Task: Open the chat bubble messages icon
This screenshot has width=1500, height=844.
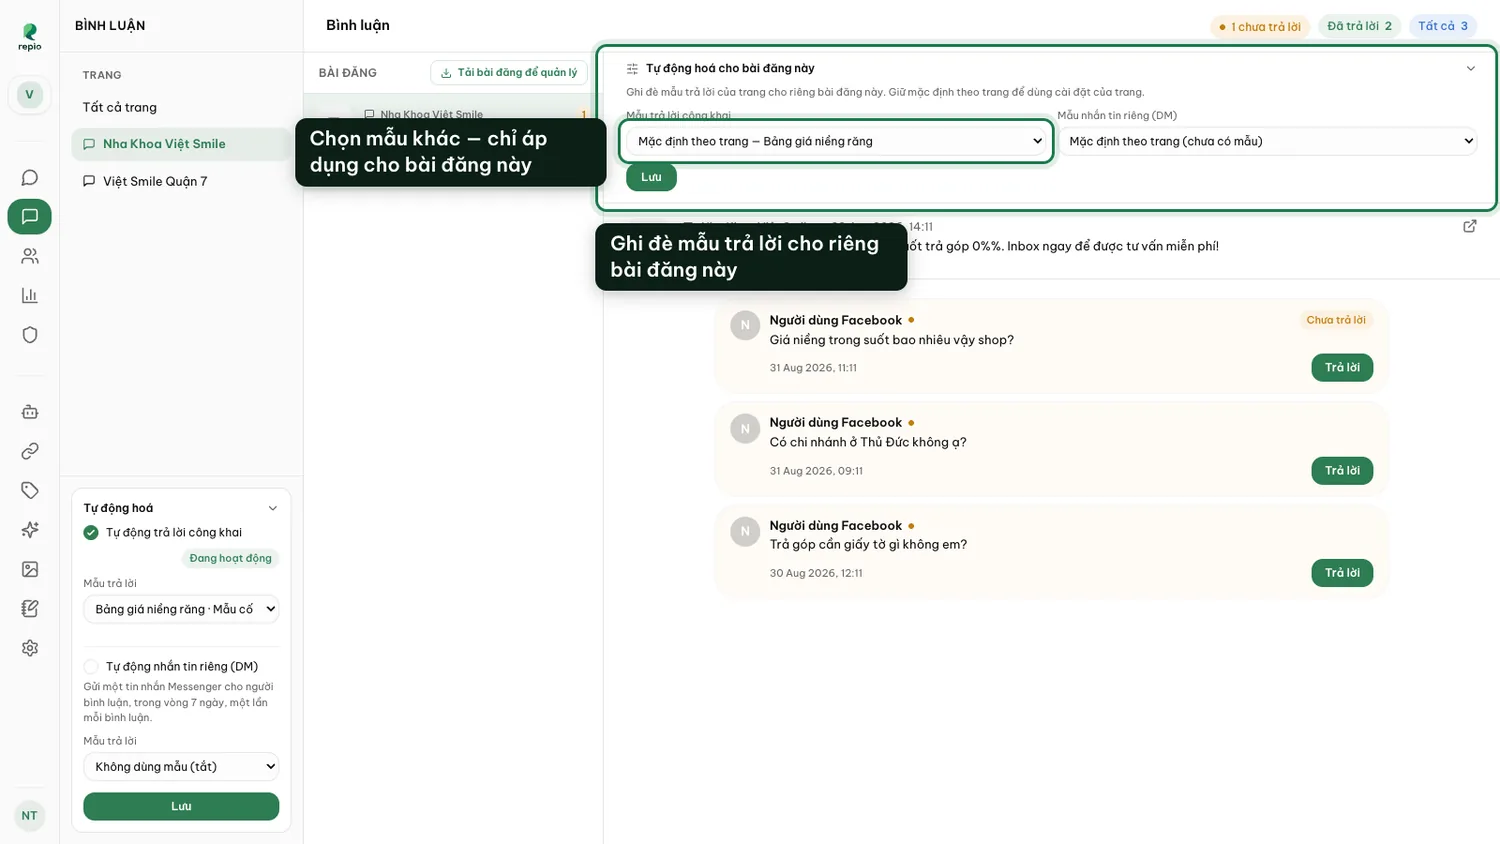Action: (x=30, y=177)
